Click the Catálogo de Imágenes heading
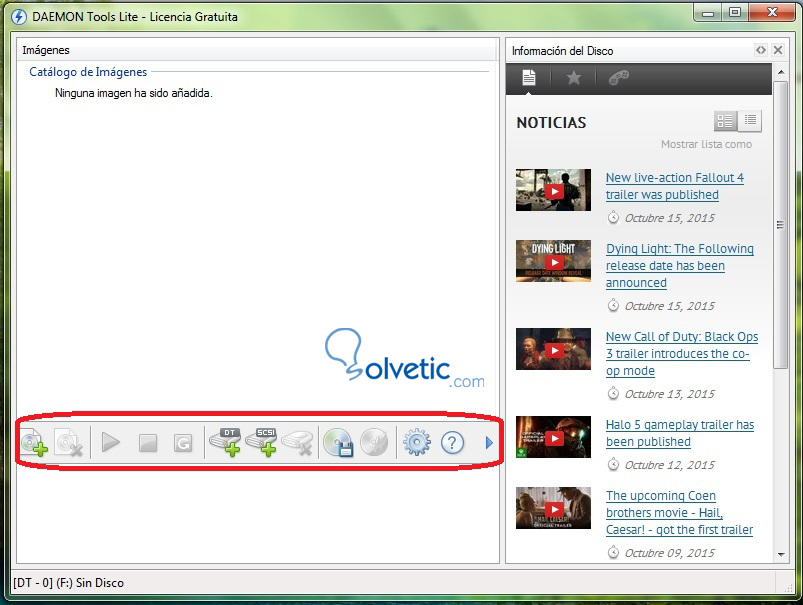The height and width of the screenshot is (605, 803). click(x=88, y=72)
